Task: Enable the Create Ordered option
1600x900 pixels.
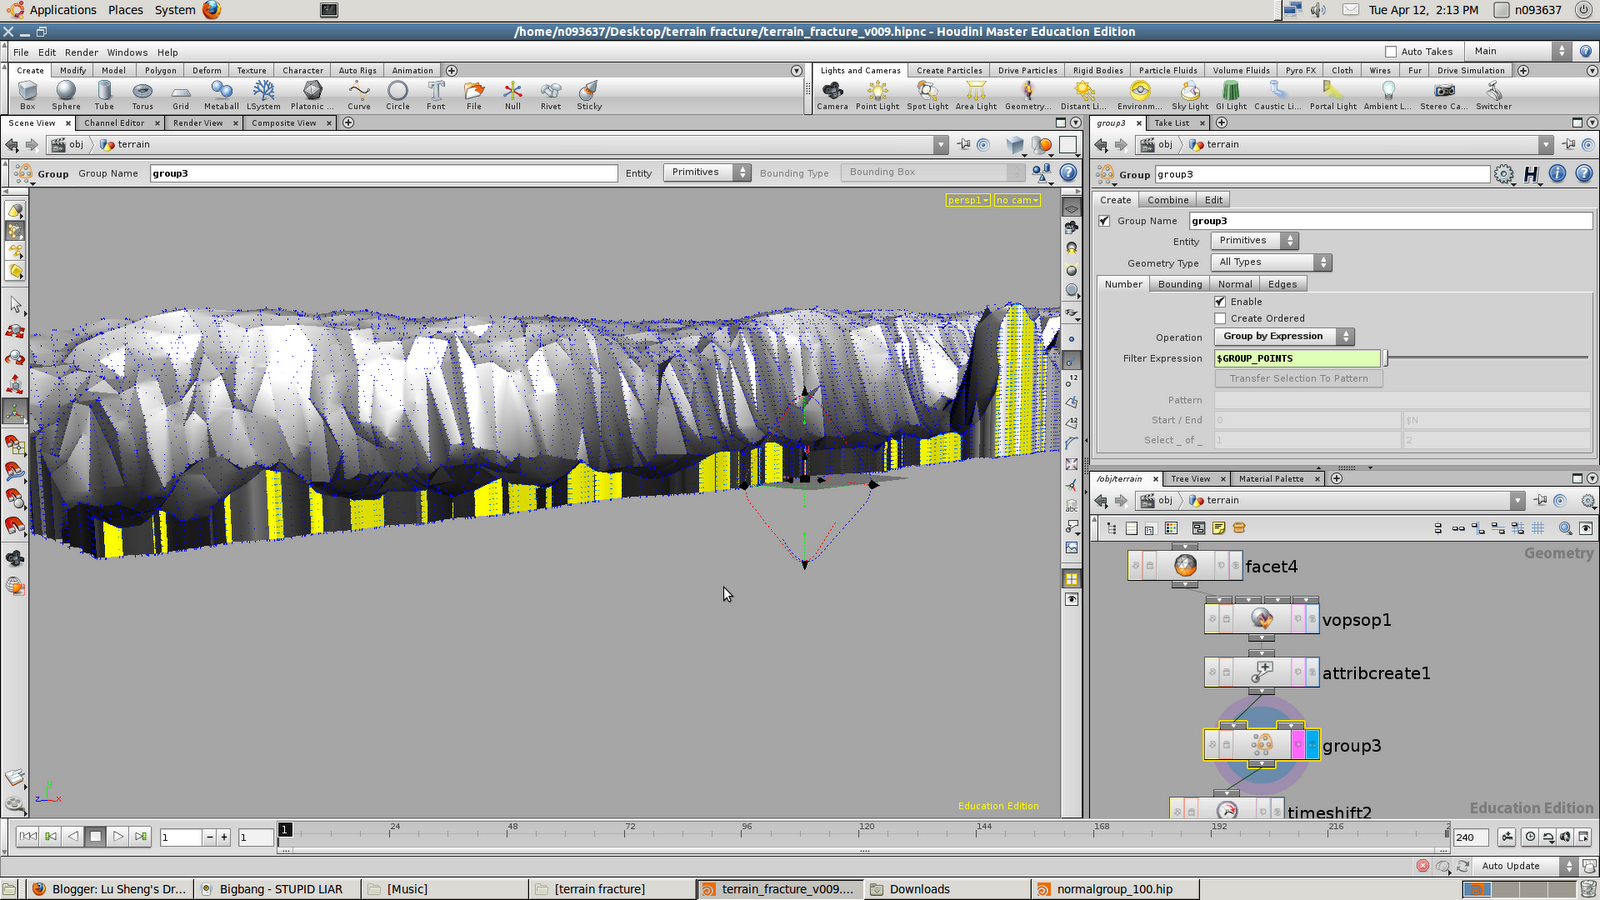Action: pyautogui.click(x=1220, y=318)
